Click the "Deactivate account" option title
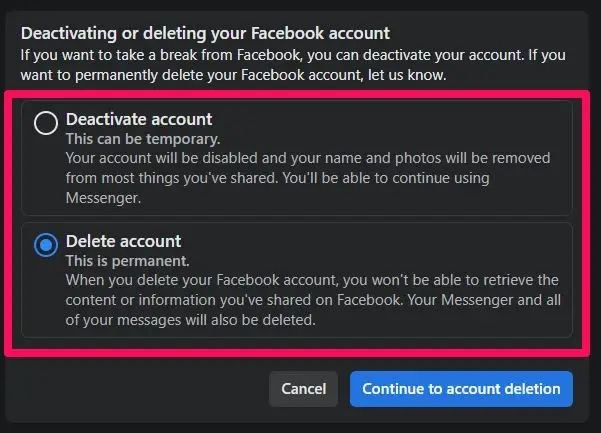The image size is (601, 433). [x=139, y=119]
